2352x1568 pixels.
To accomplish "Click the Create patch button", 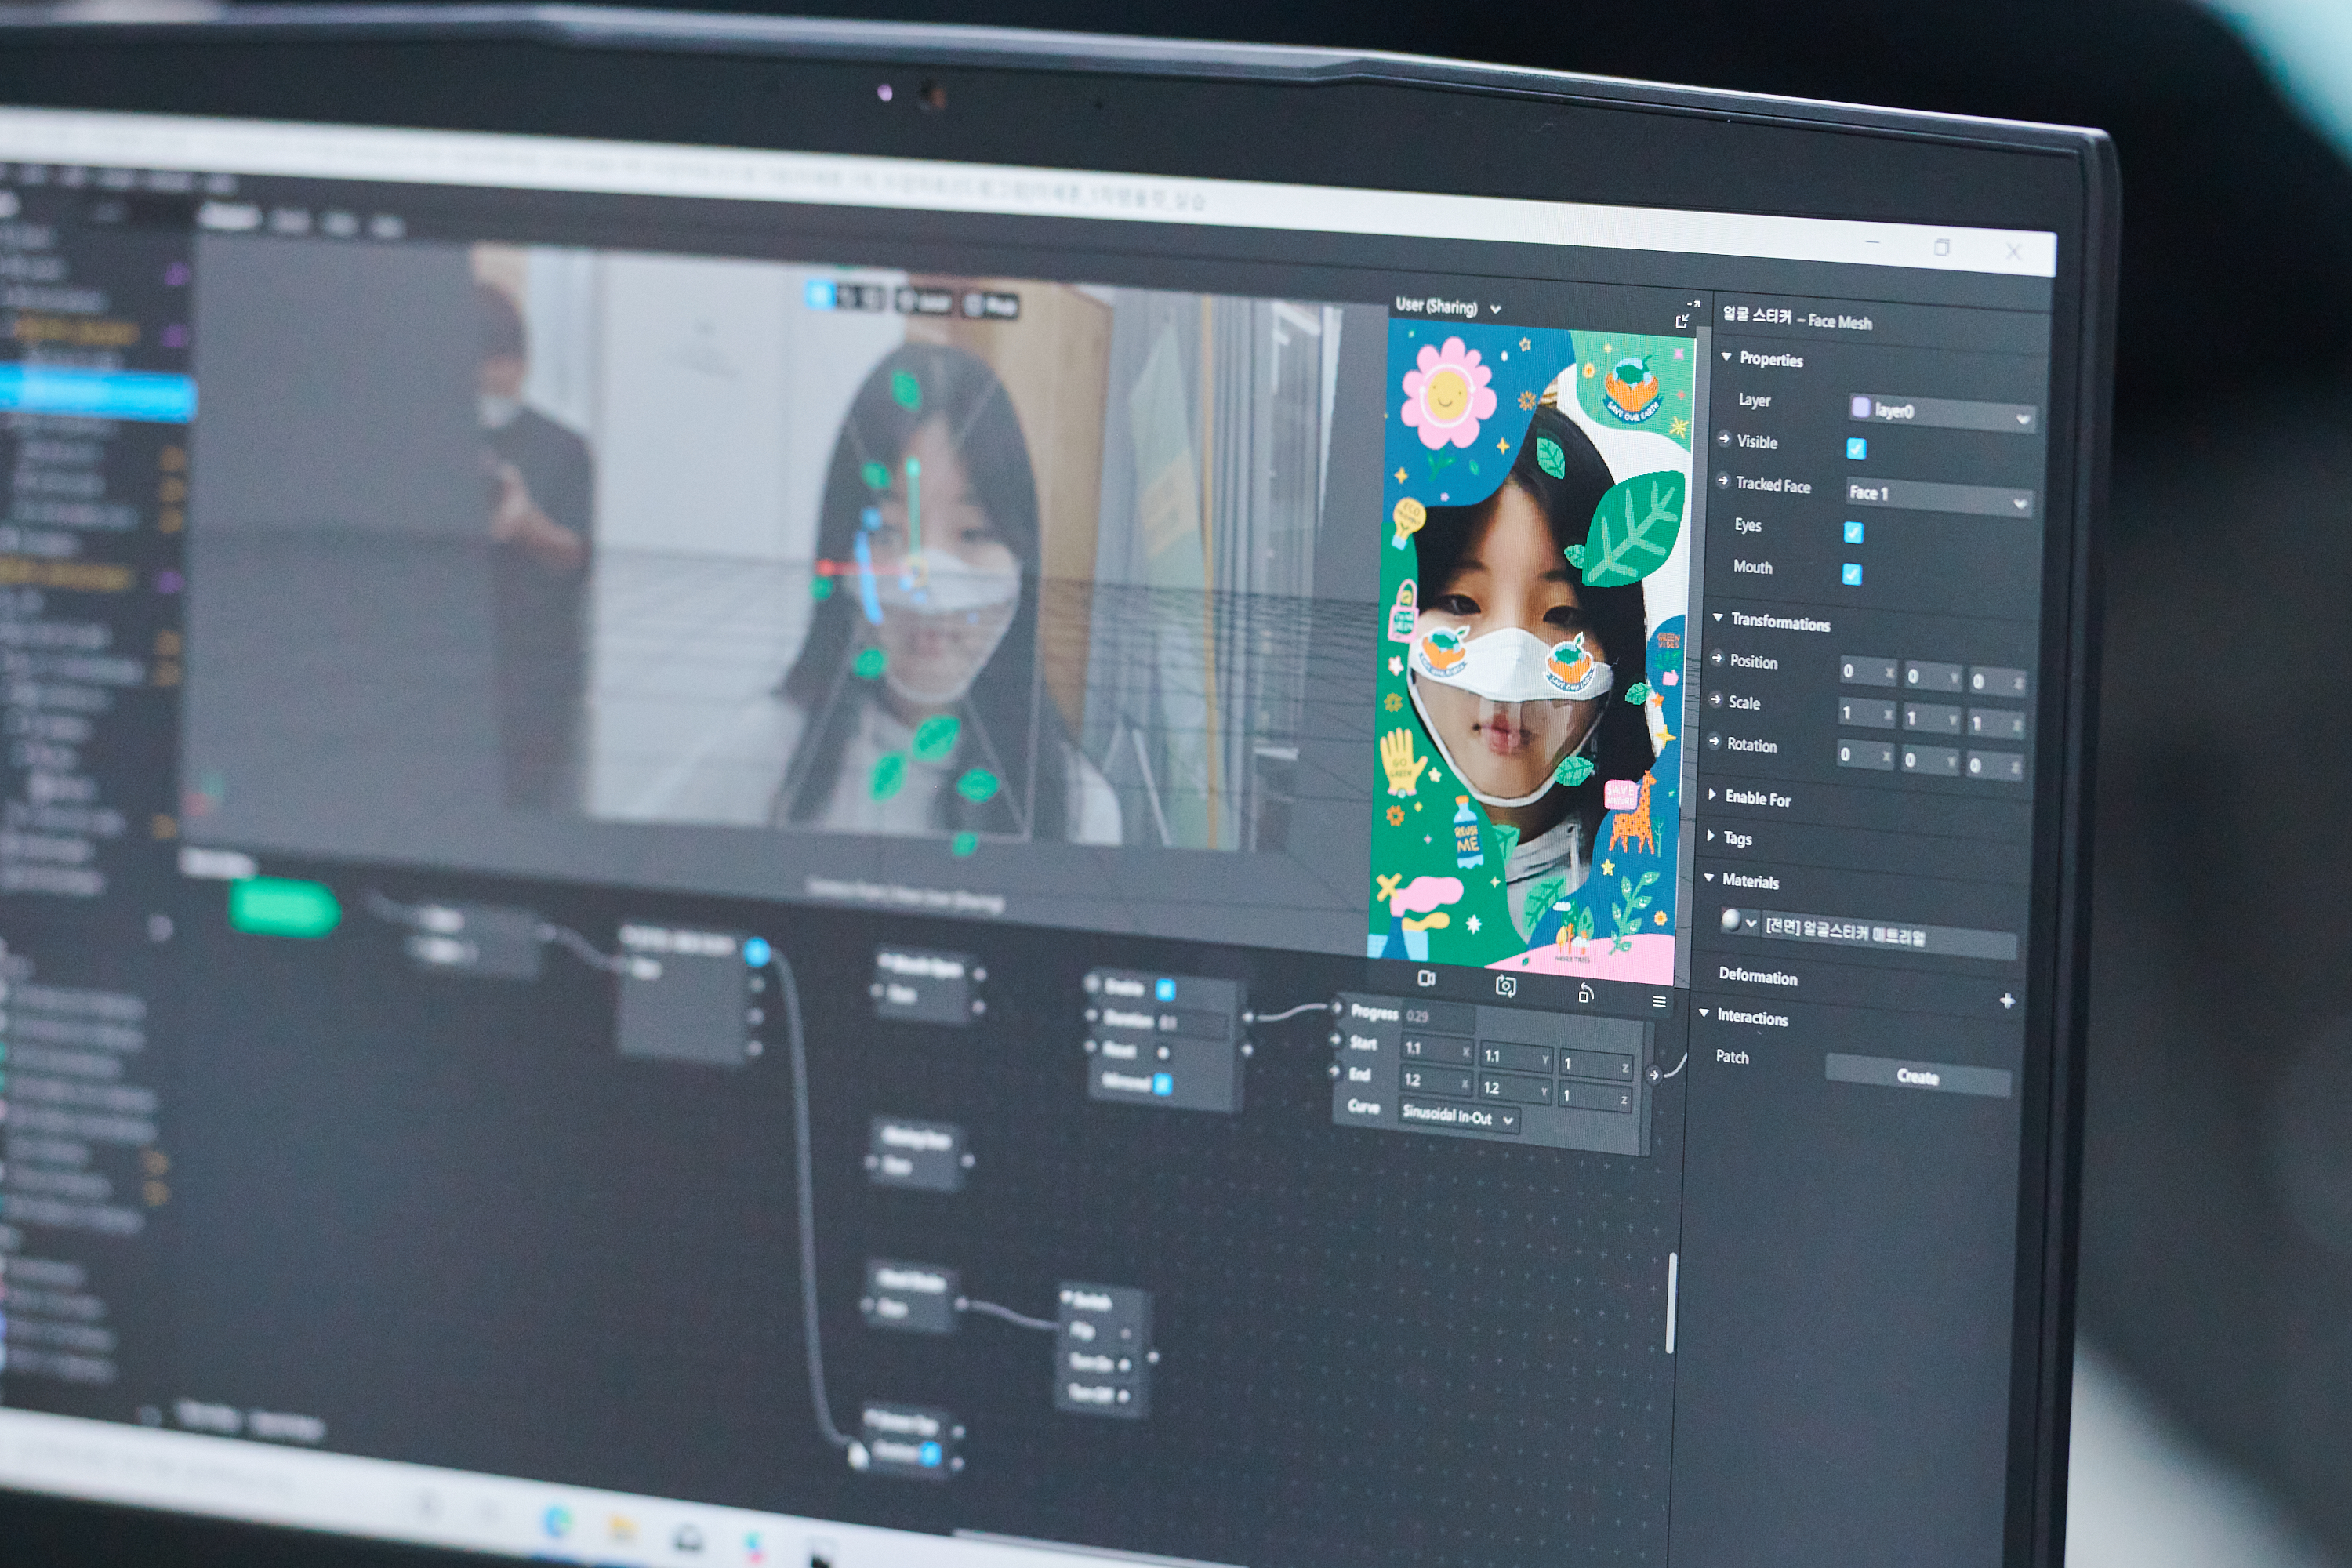I will (x=1916, y=1076).
